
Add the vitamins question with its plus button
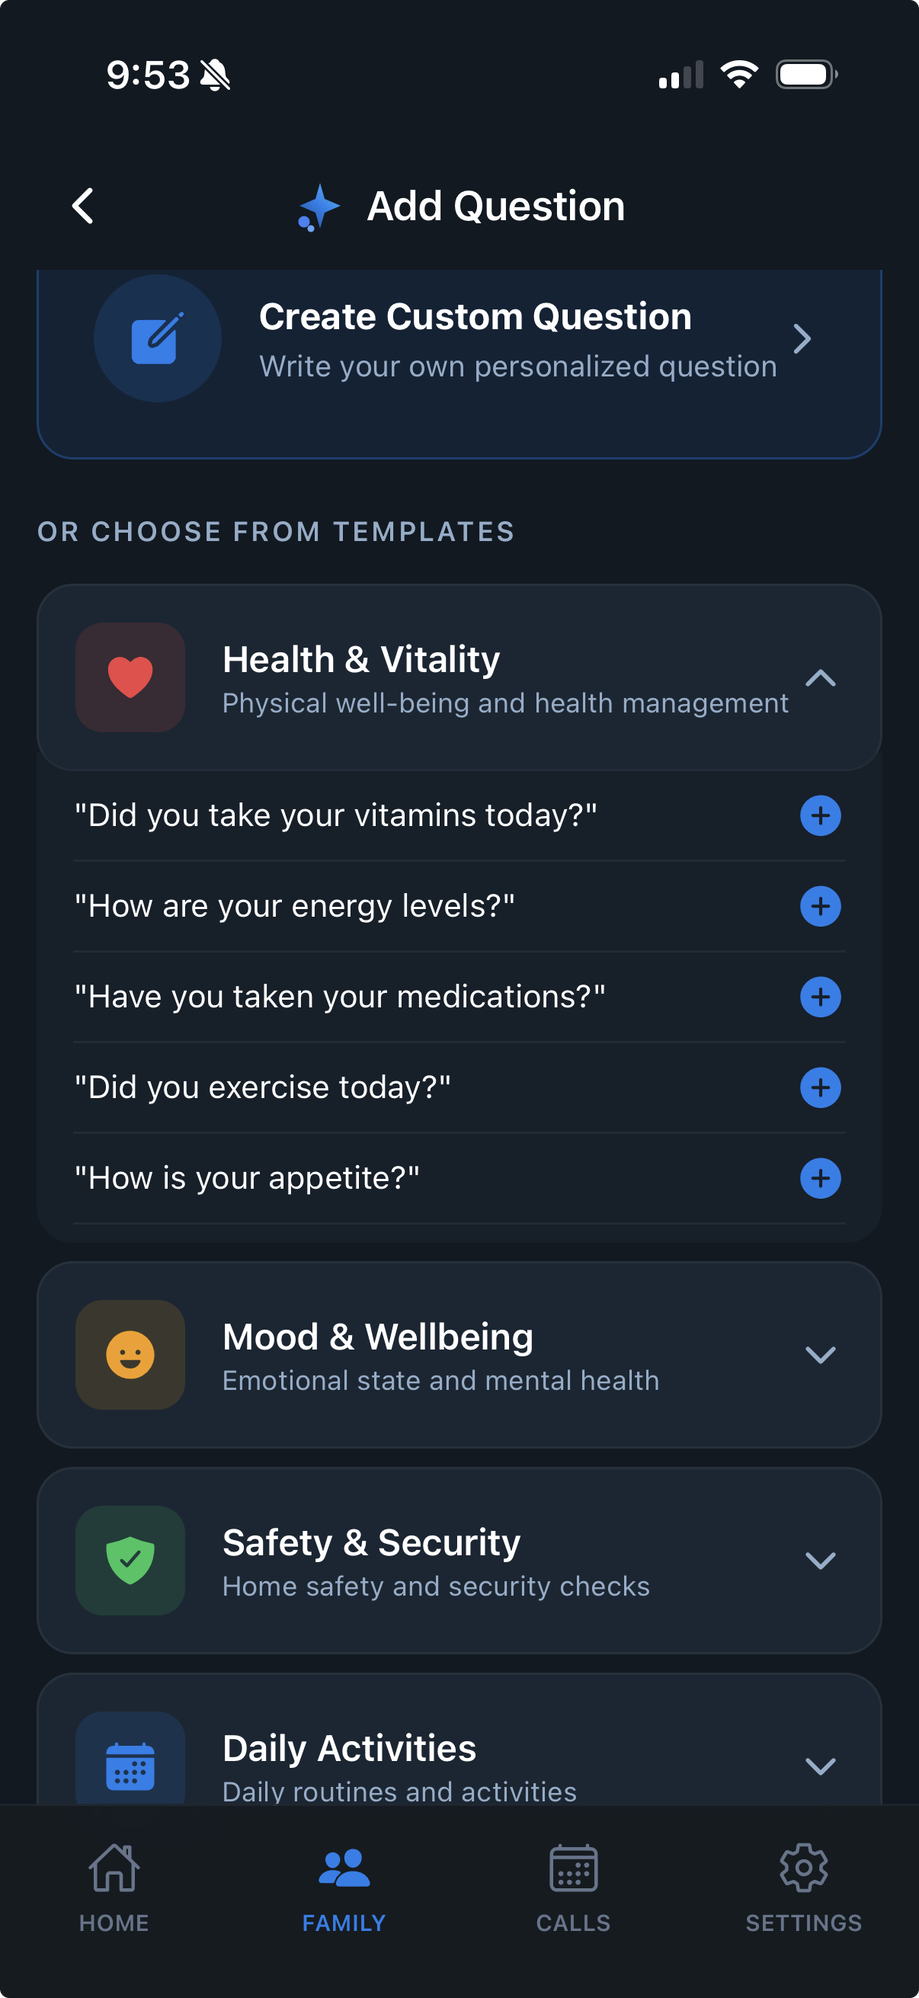pyautogui.click(x=819, y=816)
